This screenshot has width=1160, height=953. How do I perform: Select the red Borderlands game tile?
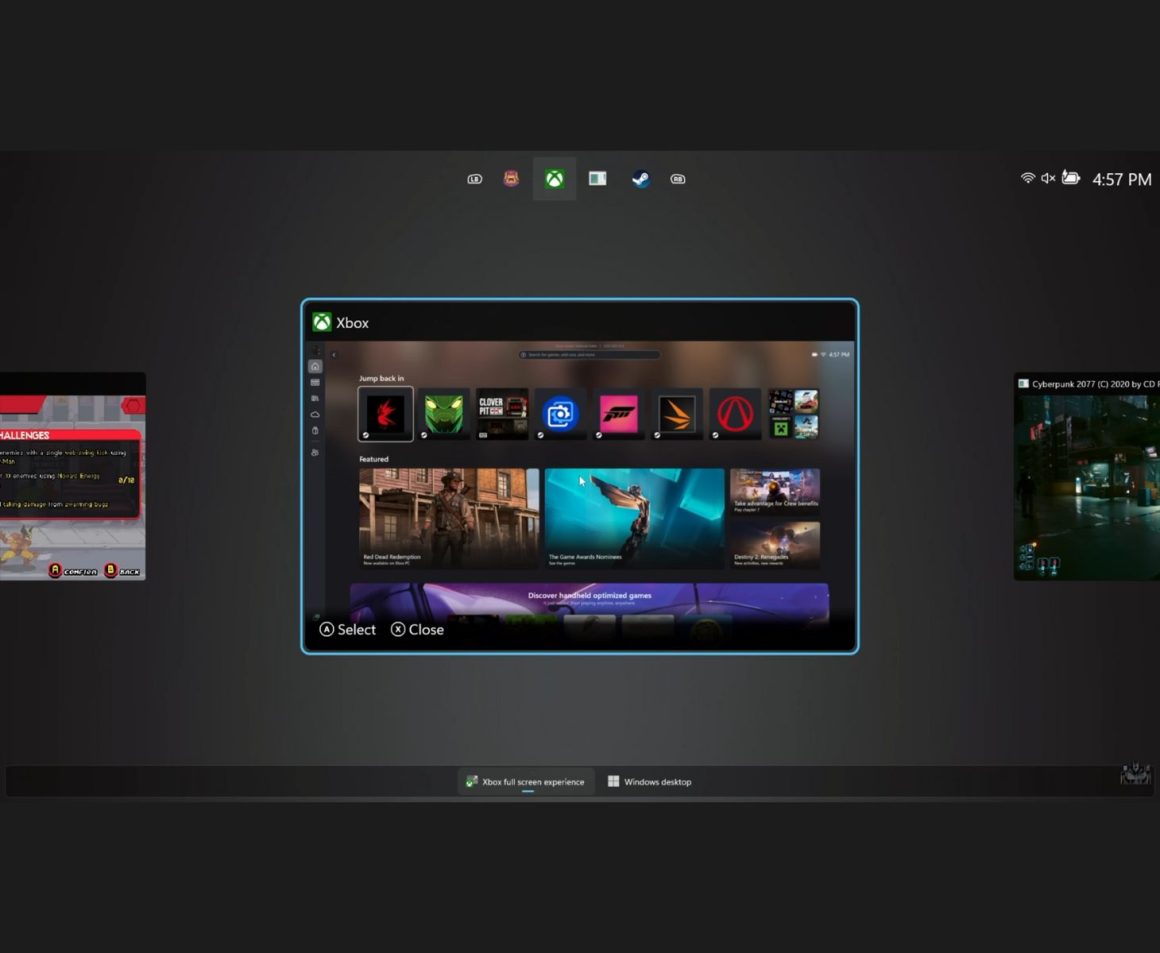735,414
